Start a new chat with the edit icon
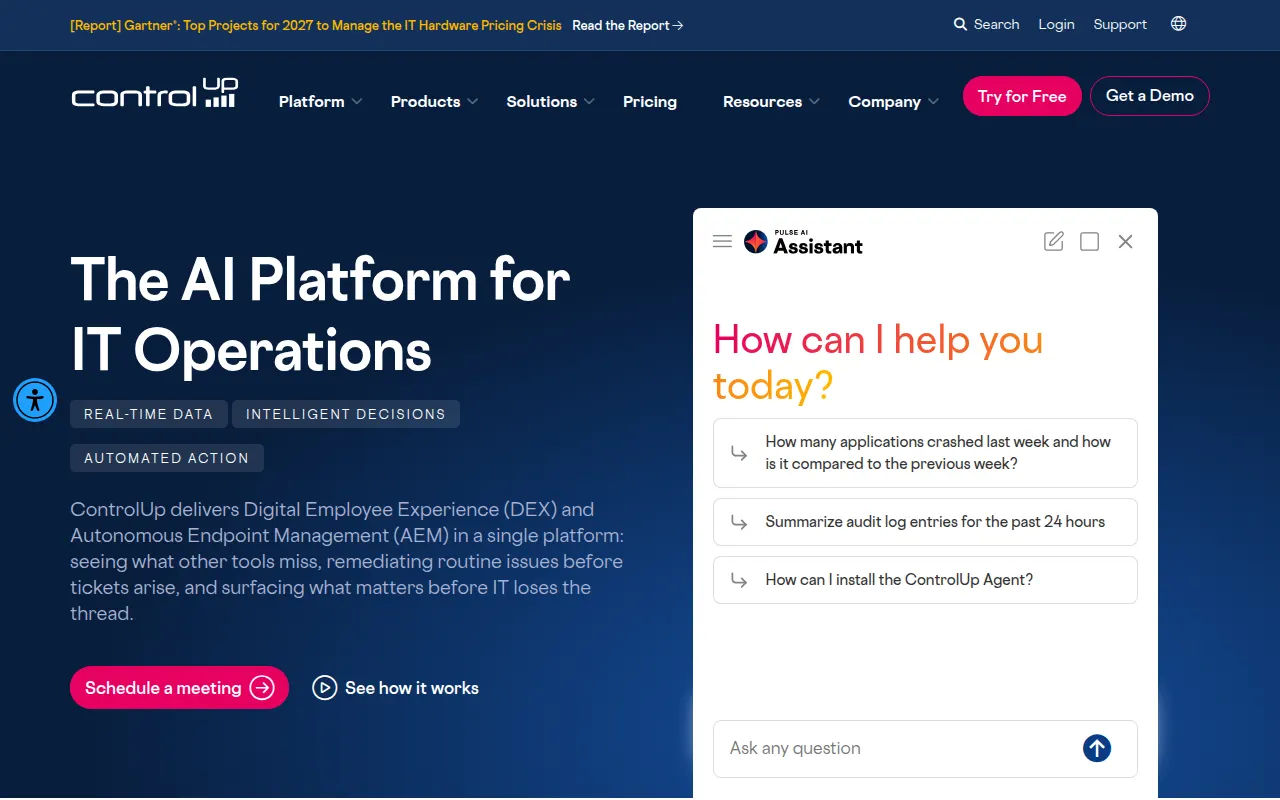The height and width of the screenshot is (800, 1280). [1054, 241]
